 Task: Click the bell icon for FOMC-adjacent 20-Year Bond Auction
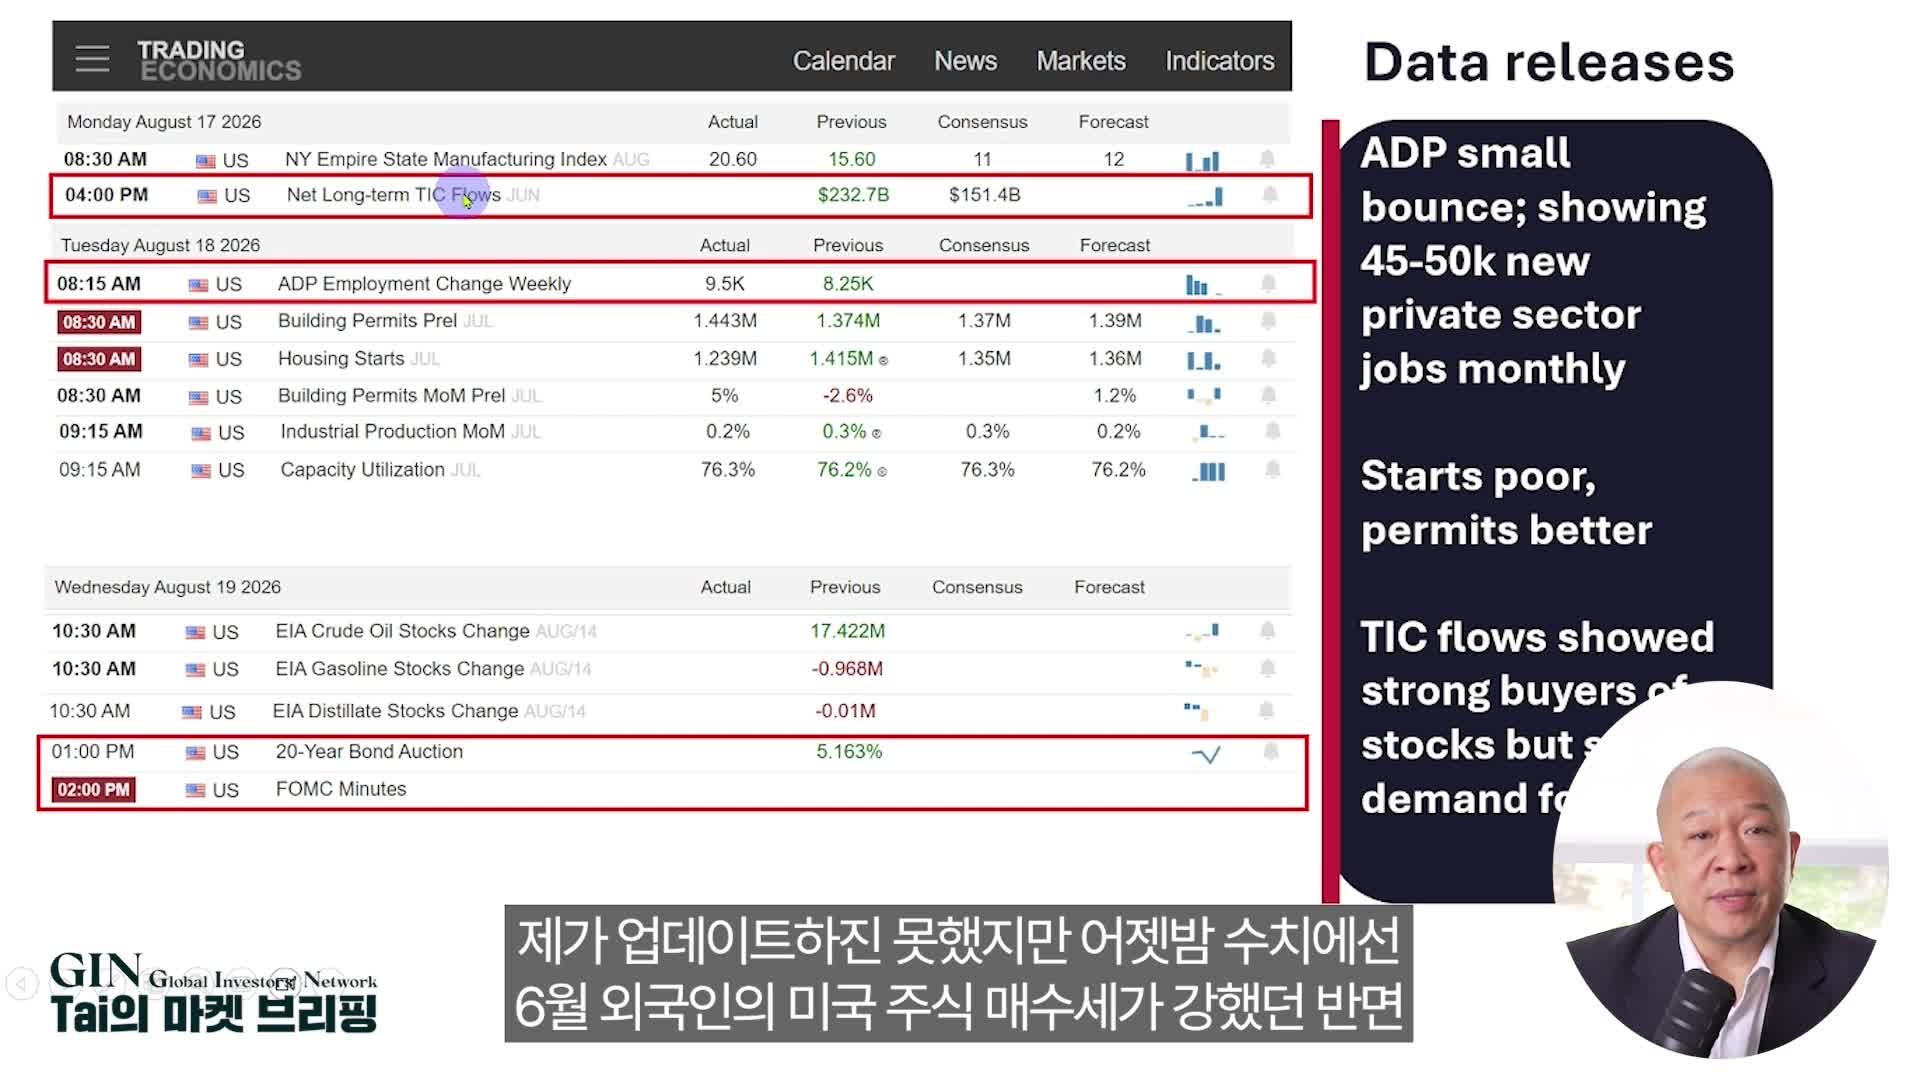1270,752
